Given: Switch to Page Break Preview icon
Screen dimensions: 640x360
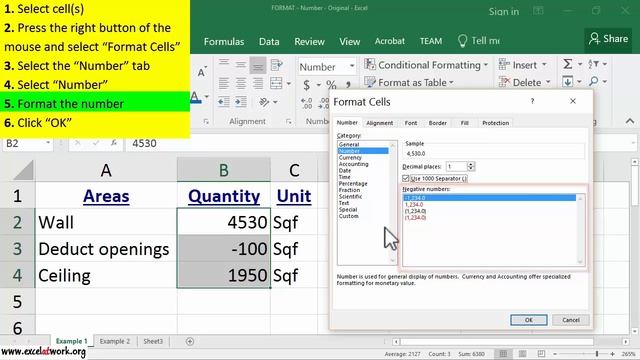Looking at the screenshot, I should click(541, 354).
